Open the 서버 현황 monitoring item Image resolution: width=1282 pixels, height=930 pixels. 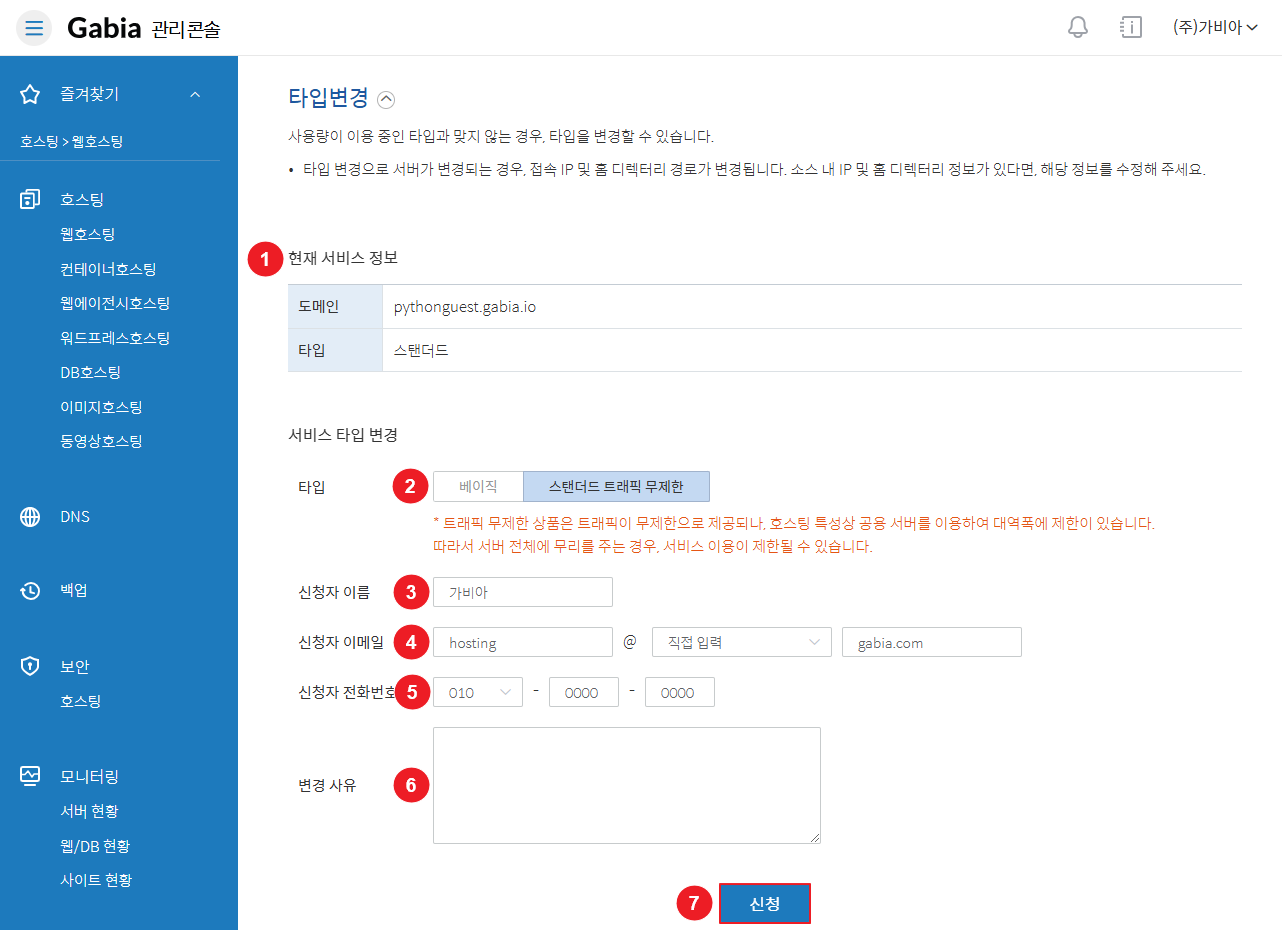(89, 811)
